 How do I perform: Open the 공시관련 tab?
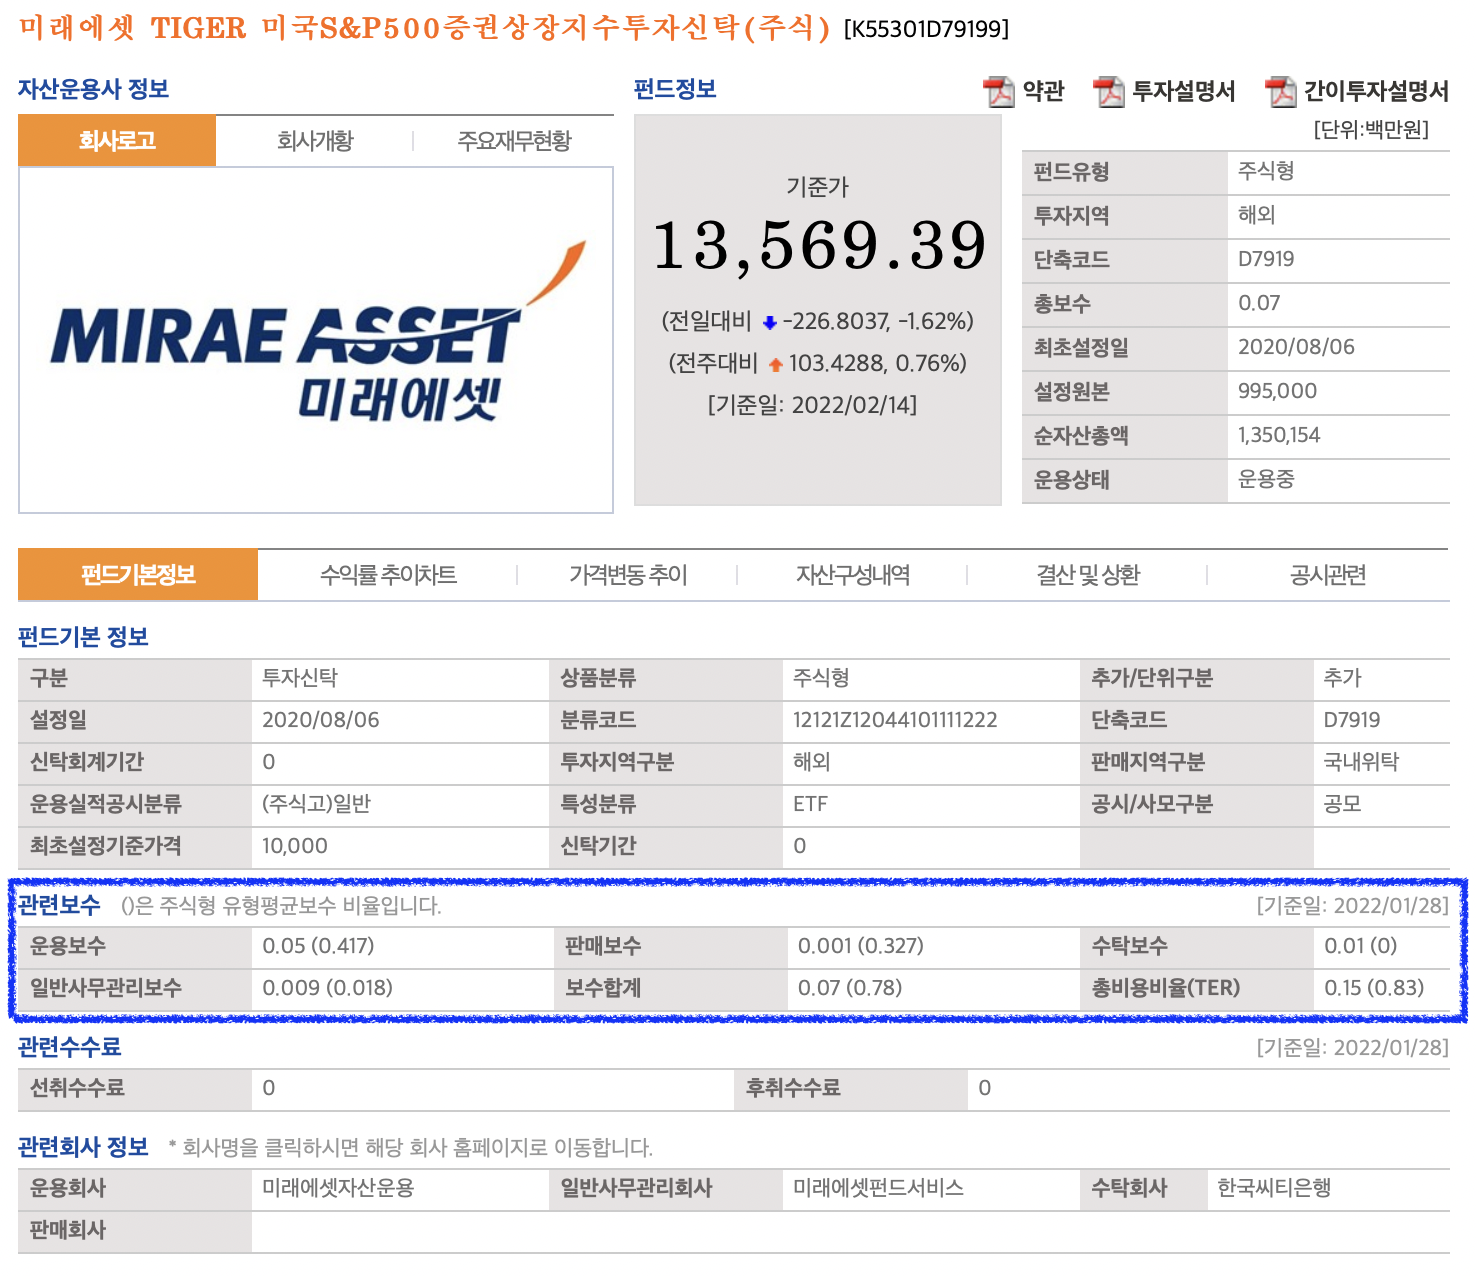(1328, 575)
